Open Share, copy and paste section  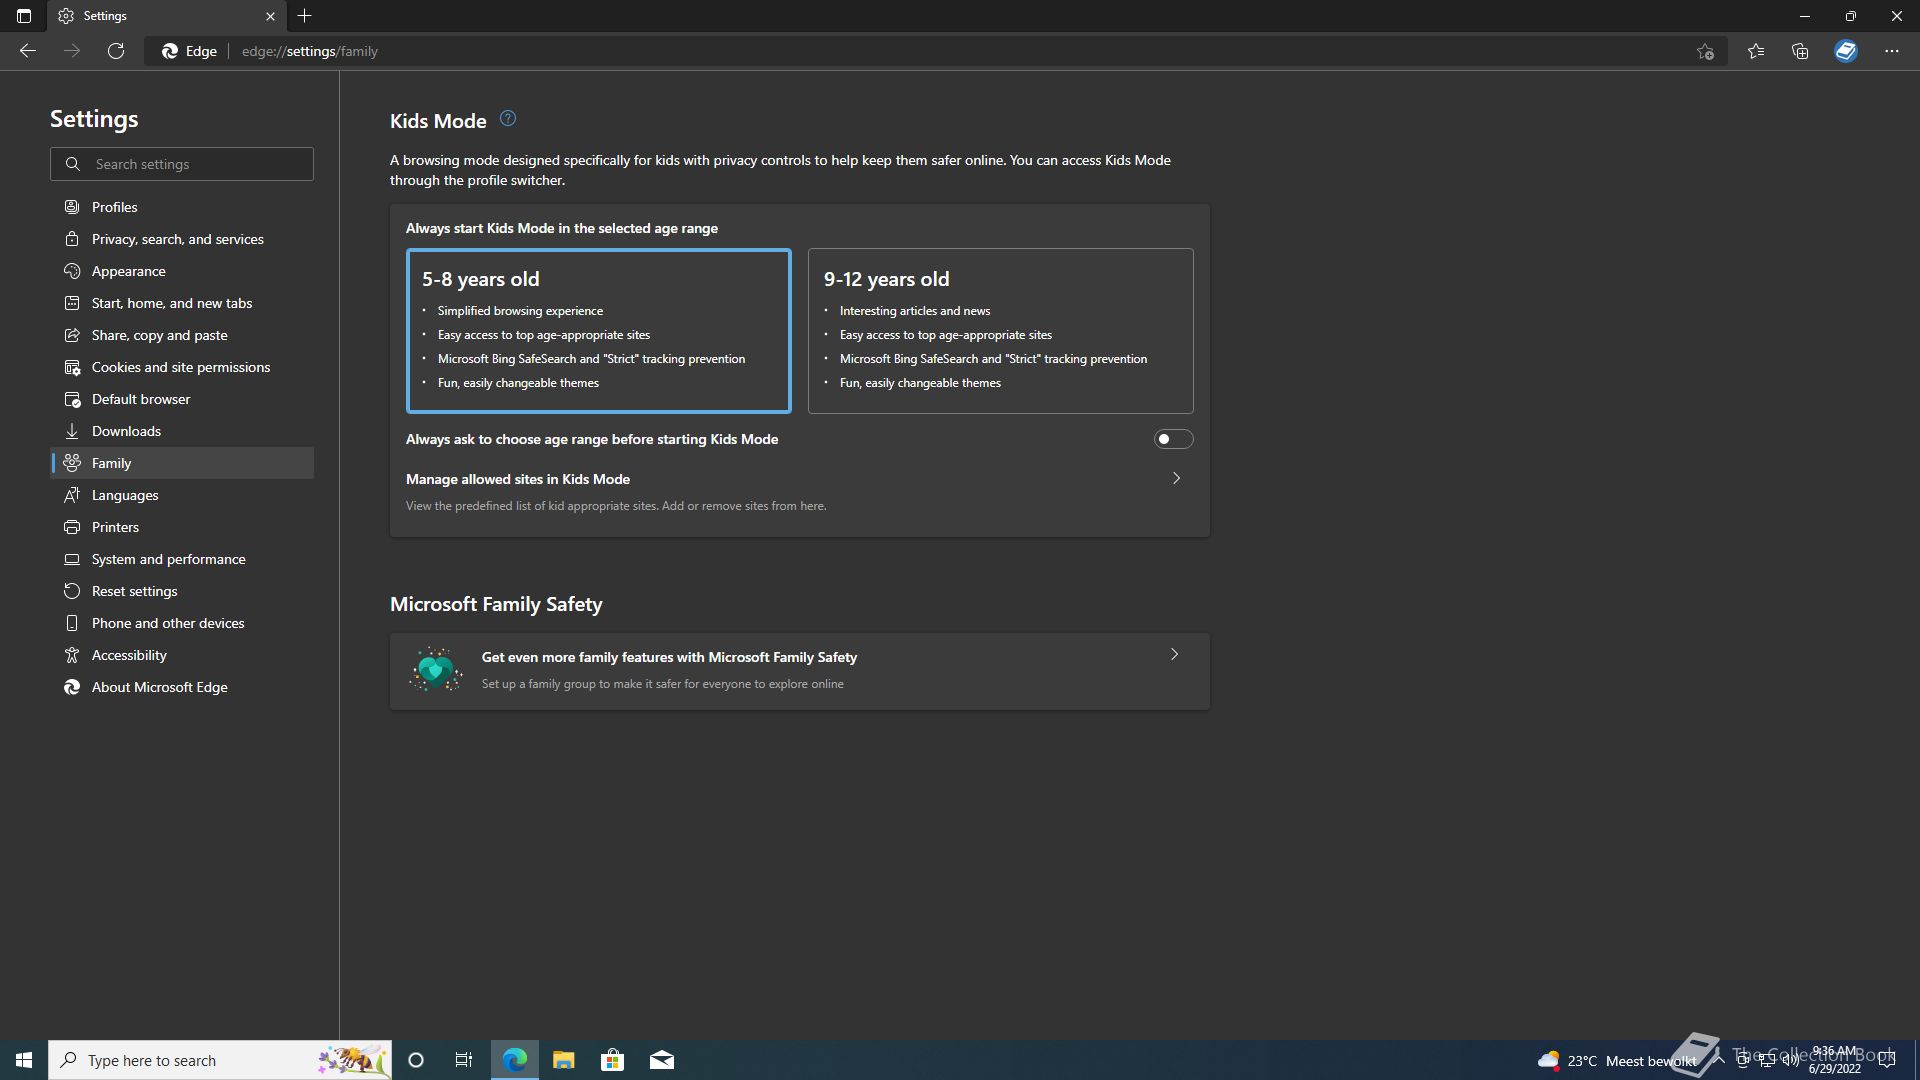pos(182,335)
